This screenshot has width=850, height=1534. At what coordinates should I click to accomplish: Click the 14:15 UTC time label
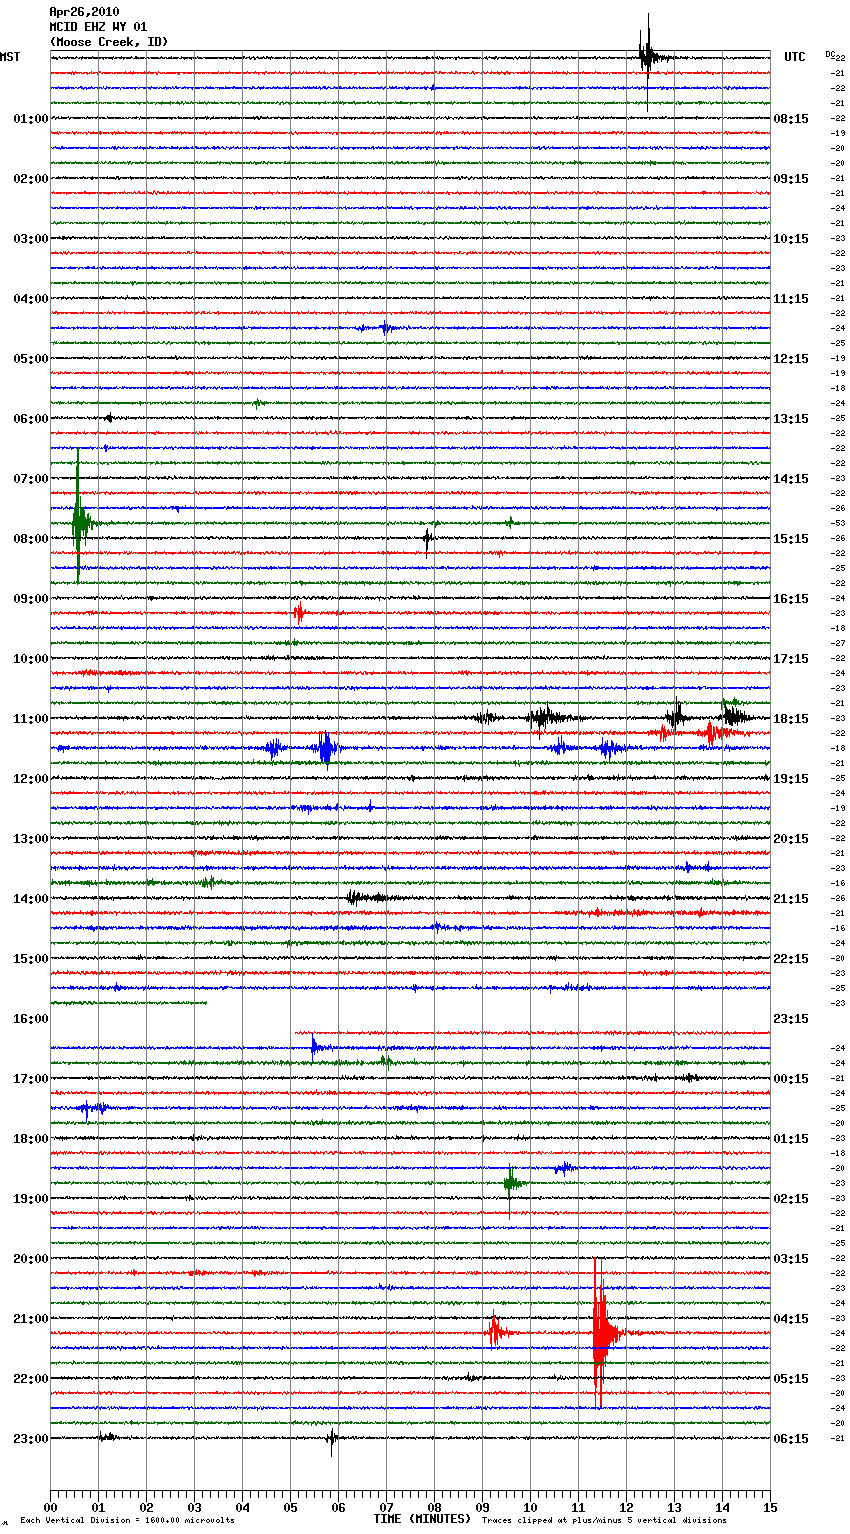click(x=791, y=479)
